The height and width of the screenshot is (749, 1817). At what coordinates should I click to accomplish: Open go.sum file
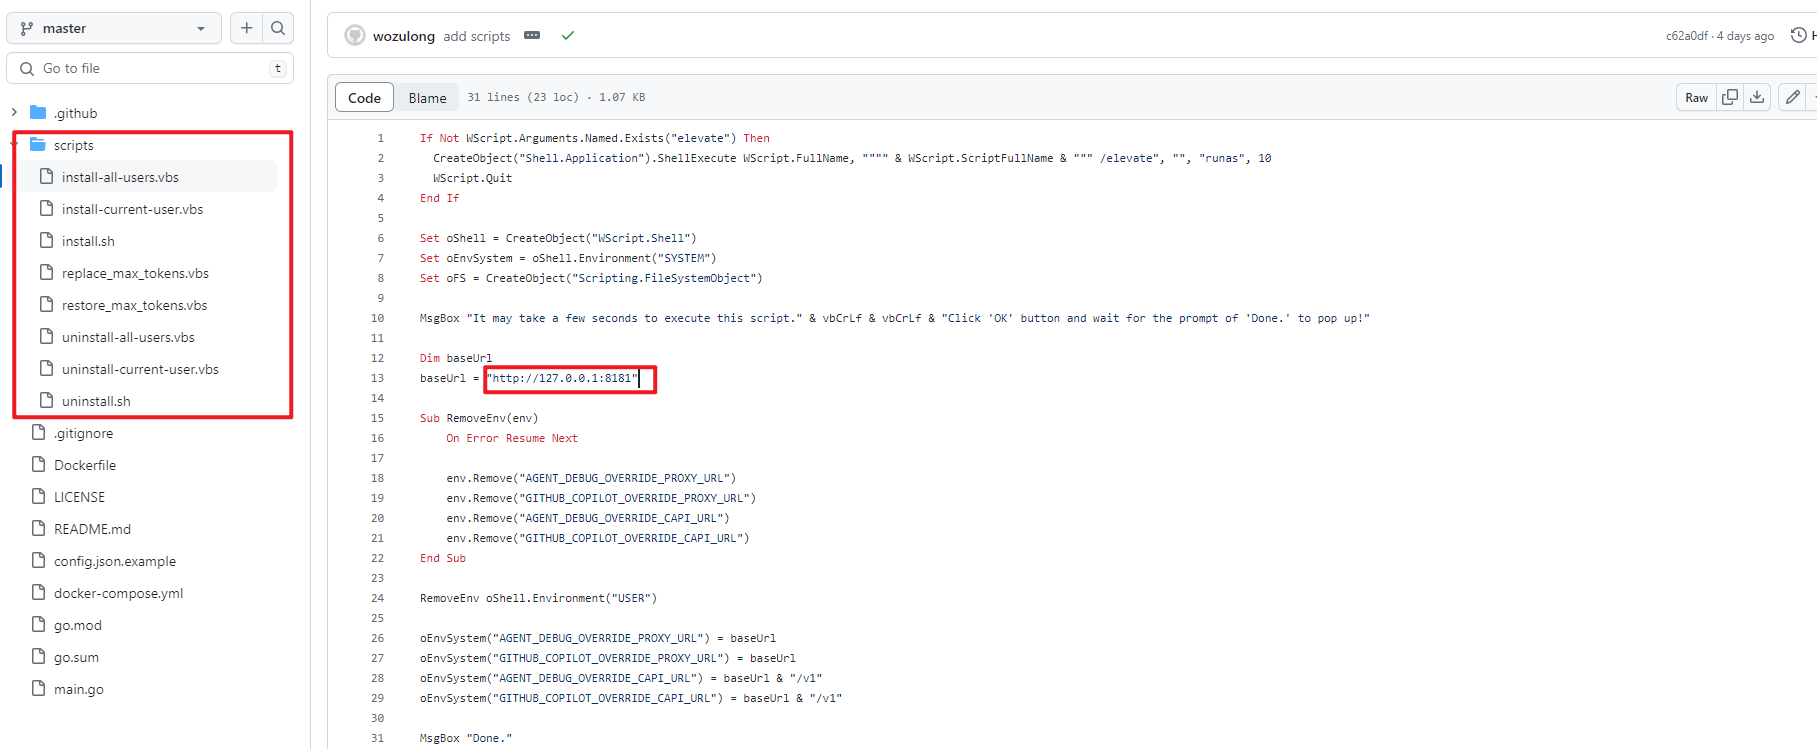[76, 657]
